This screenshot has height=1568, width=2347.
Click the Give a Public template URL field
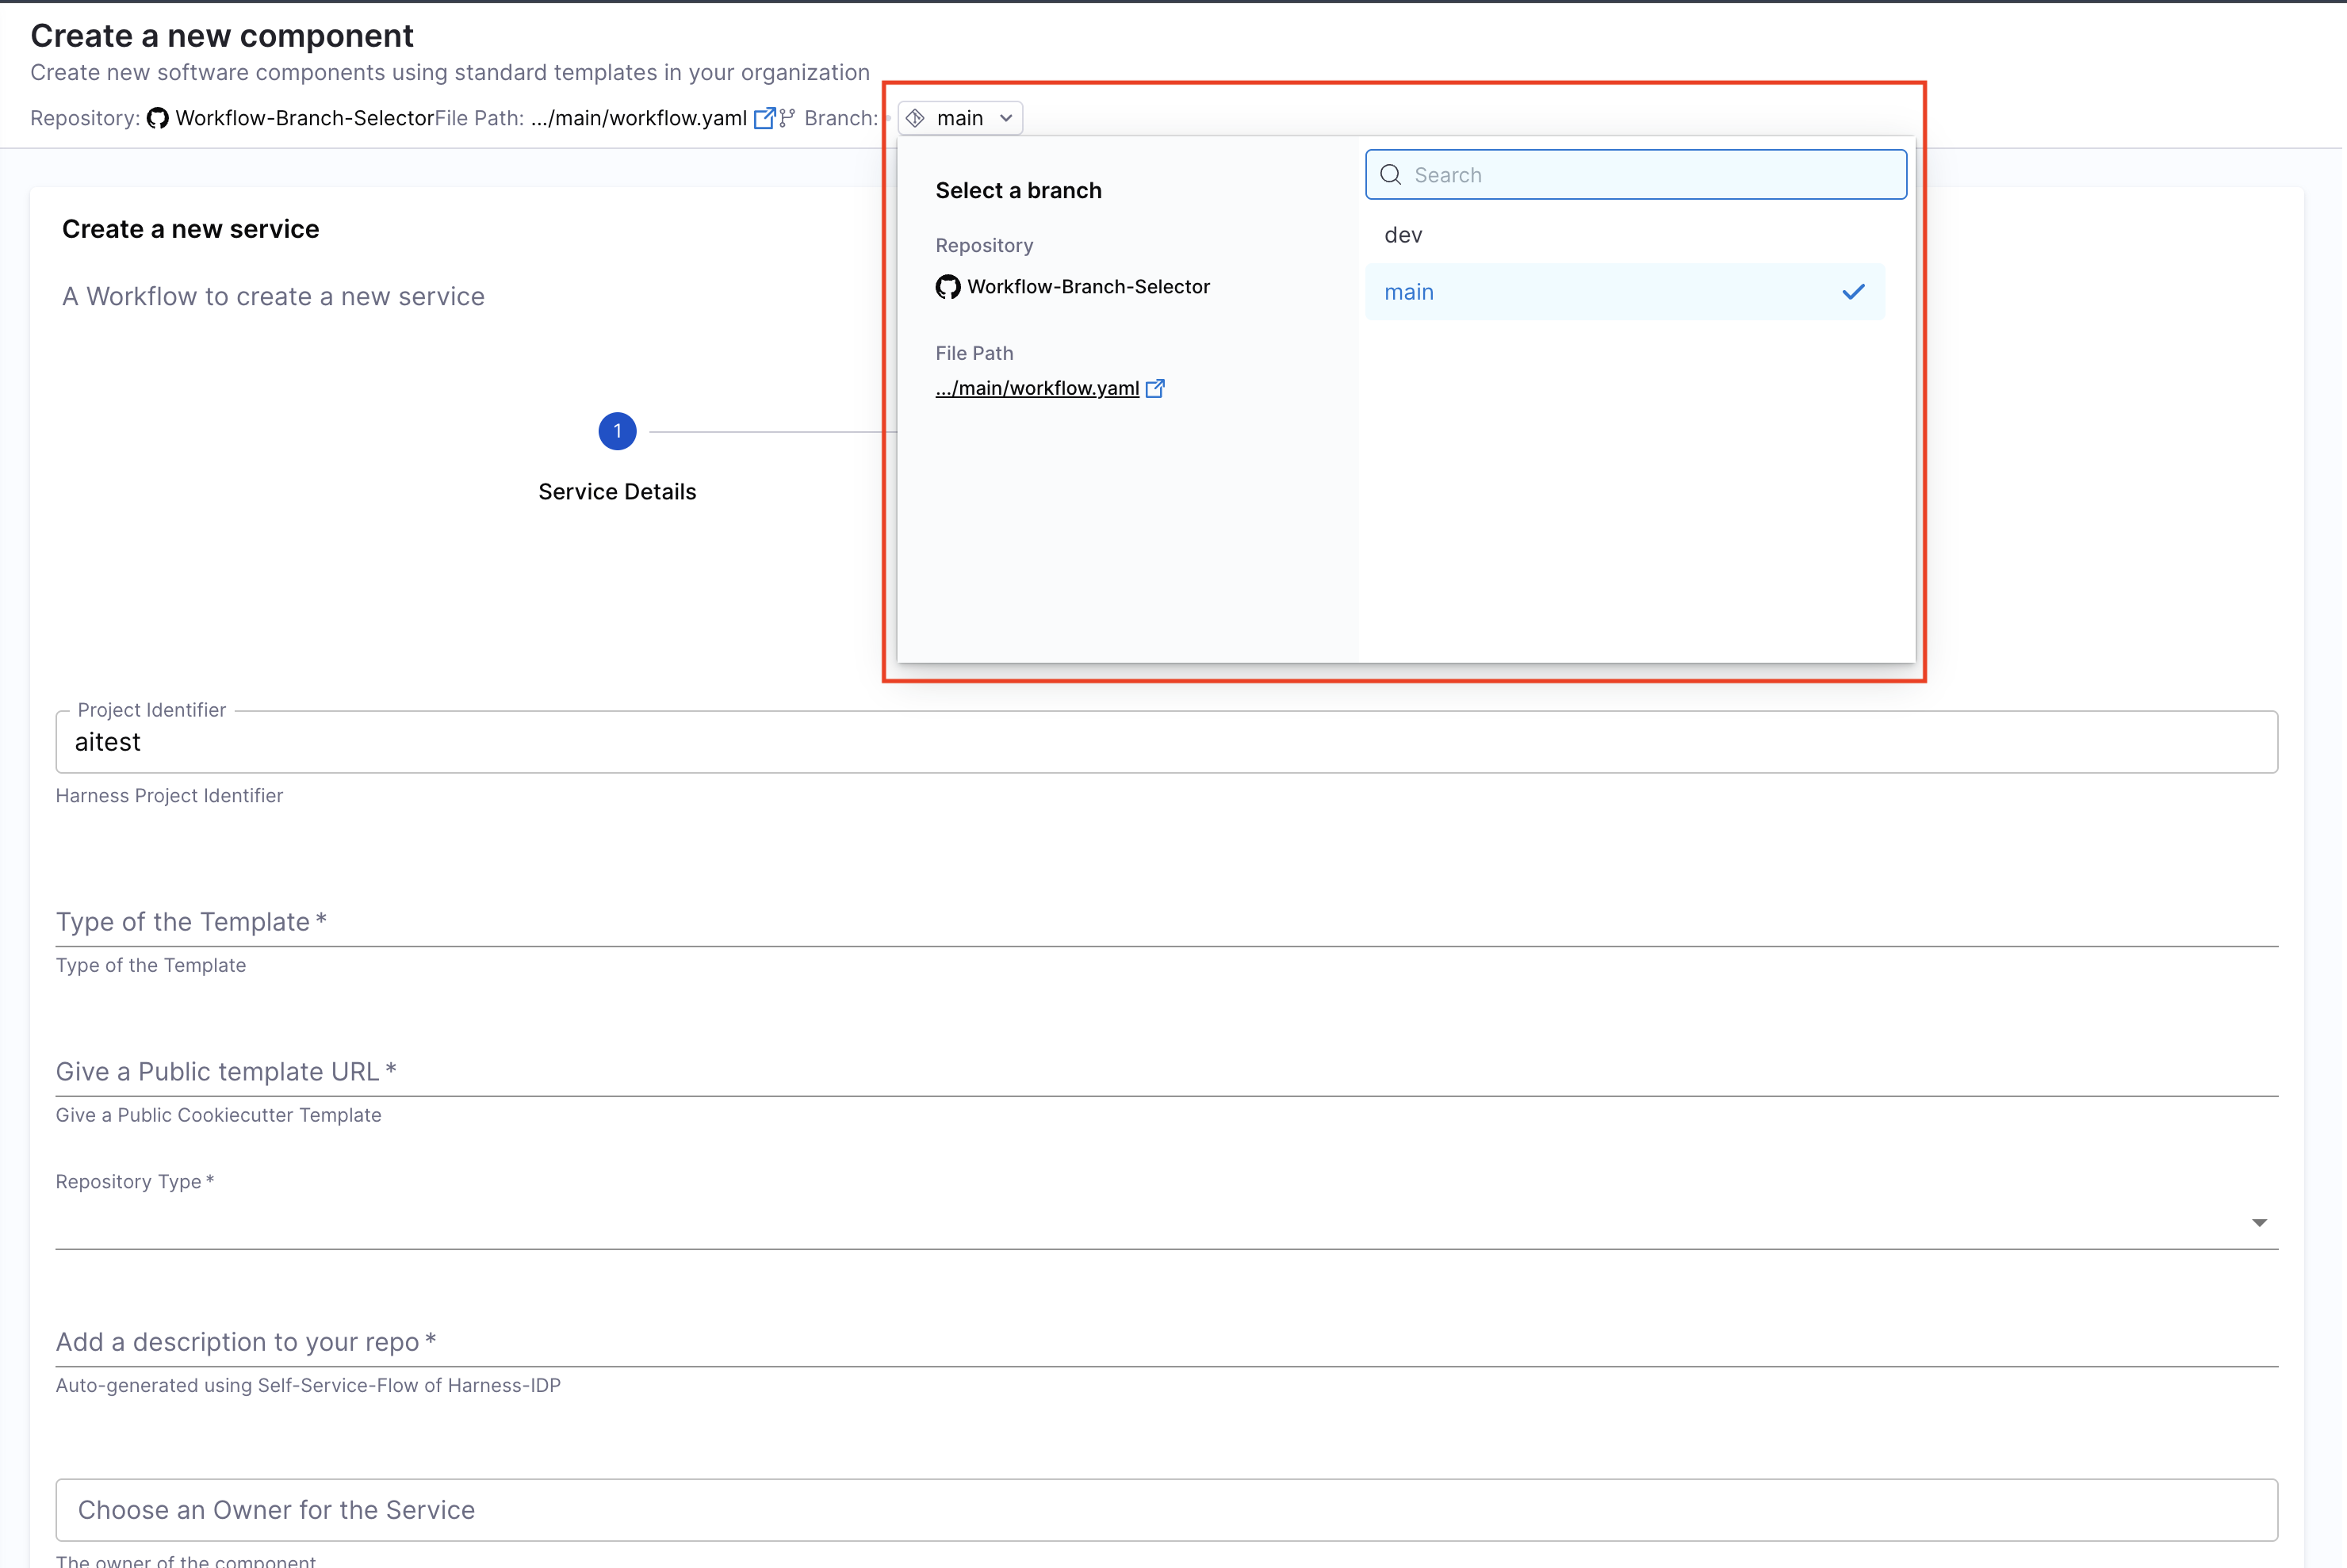point(1166,1071)
